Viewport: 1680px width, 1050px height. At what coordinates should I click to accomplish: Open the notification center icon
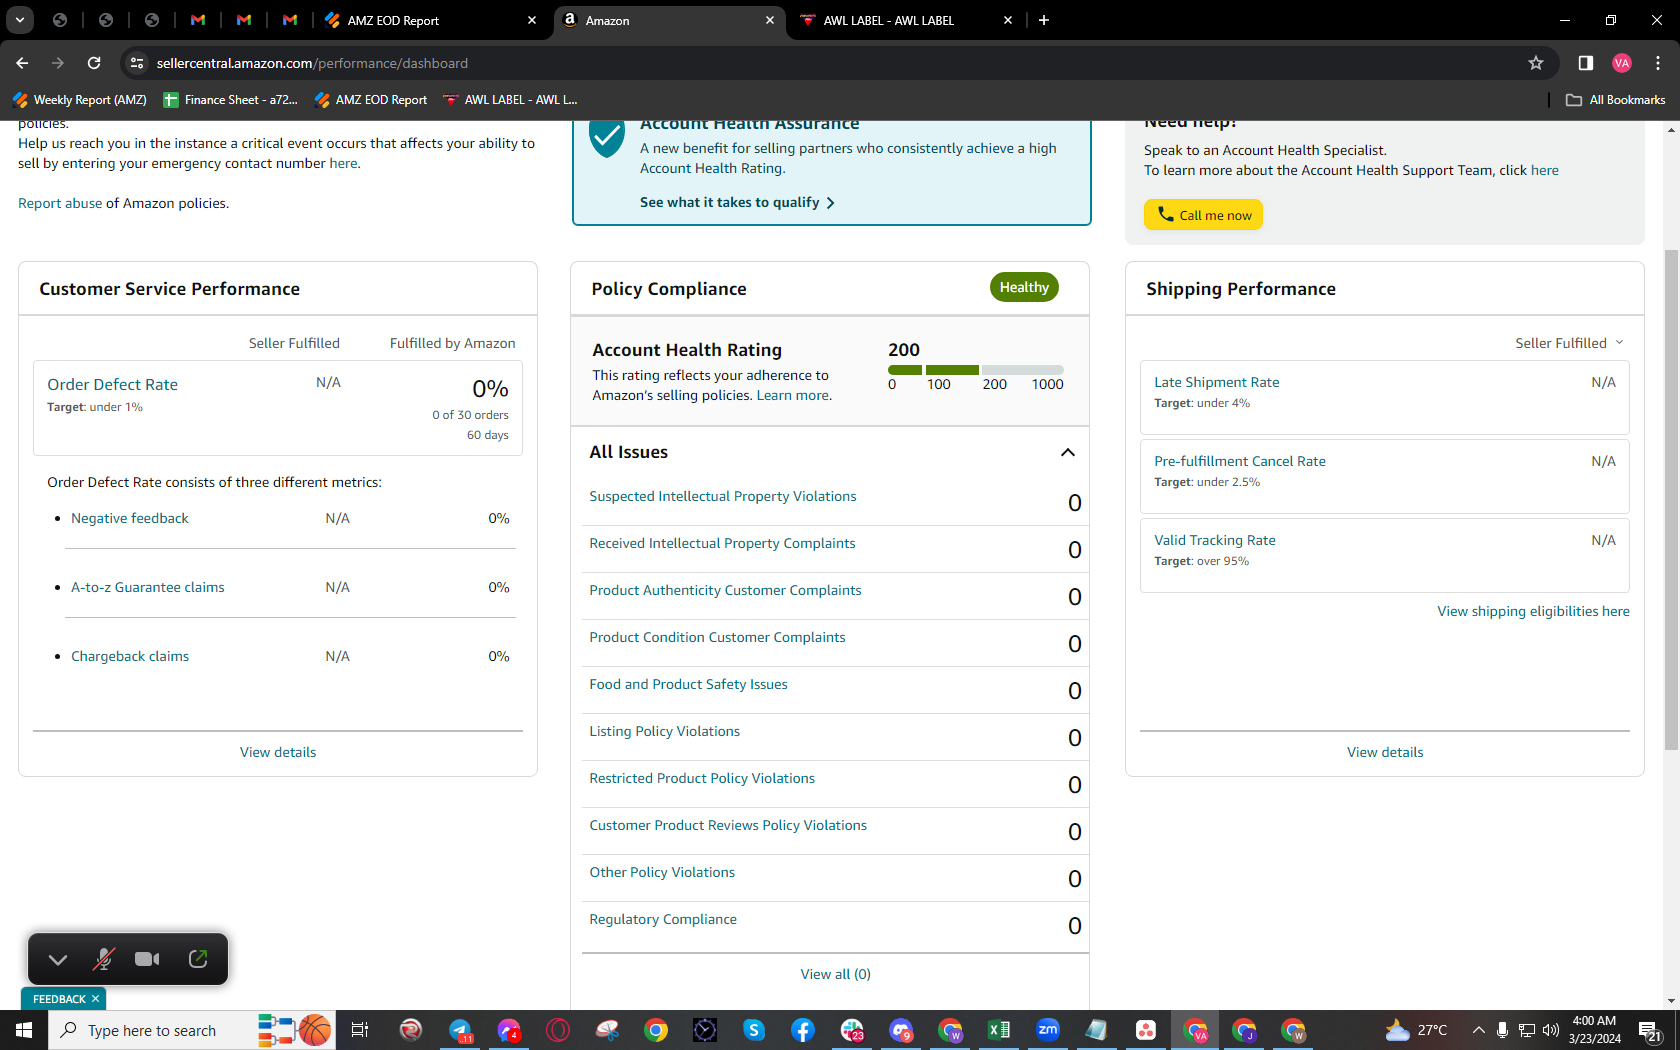1650,1030
